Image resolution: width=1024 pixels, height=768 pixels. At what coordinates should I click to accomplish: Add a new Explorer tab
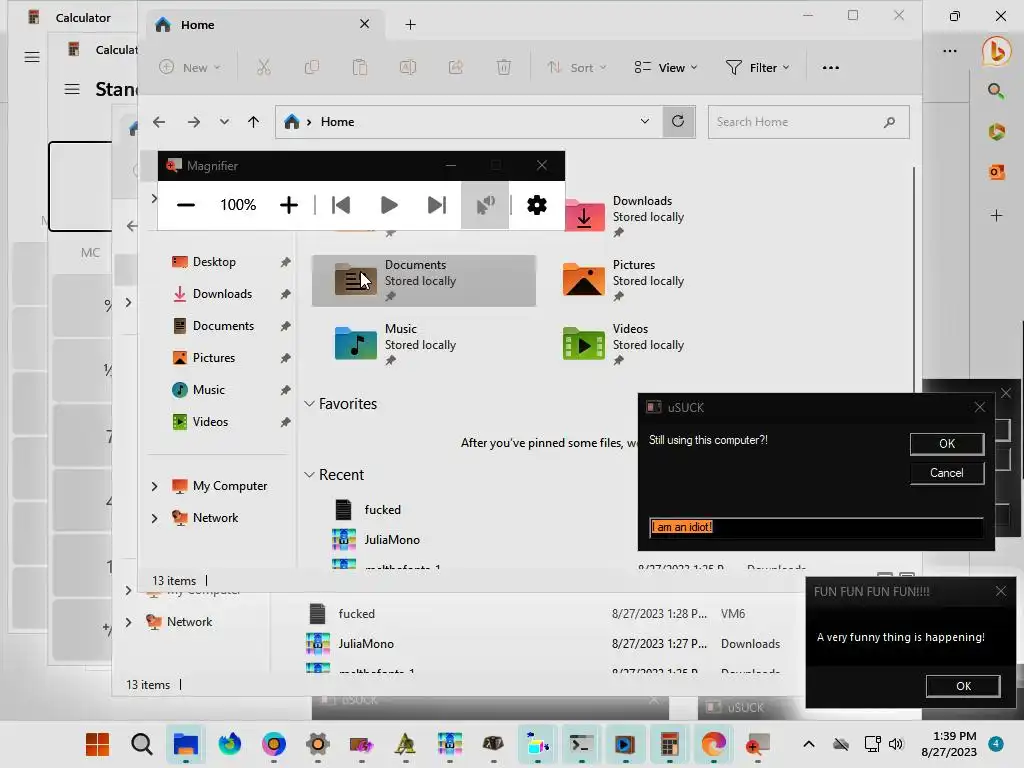(410, 25)
